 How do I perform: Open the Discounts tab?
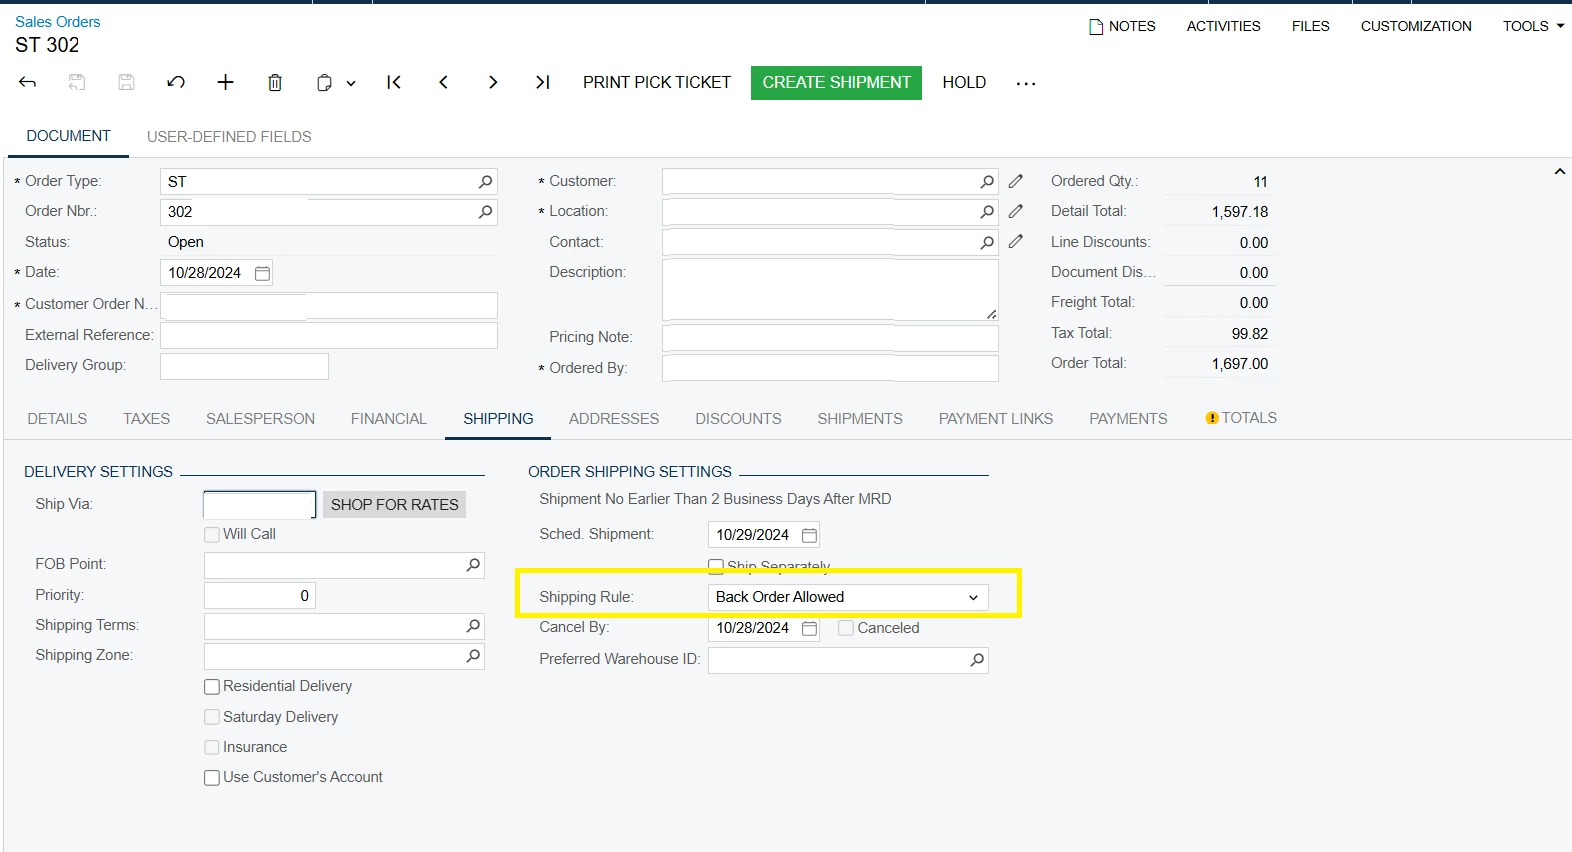[x=738, y=419]
